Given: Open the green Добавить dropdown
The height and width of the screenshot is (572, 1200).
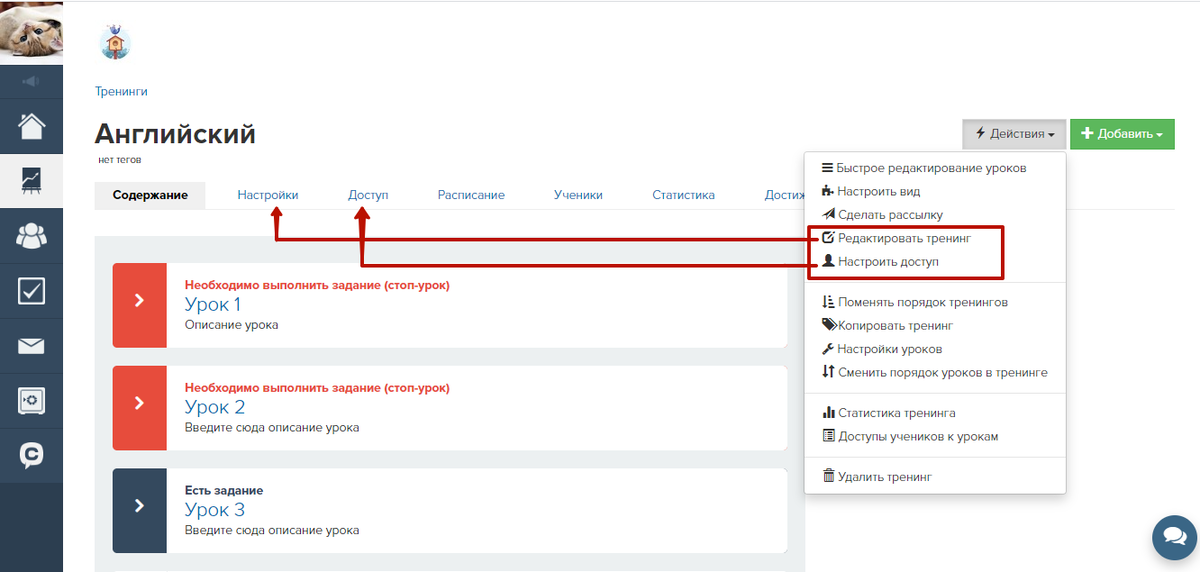Looking at the screenshot, I should (x=1122, y=134).
